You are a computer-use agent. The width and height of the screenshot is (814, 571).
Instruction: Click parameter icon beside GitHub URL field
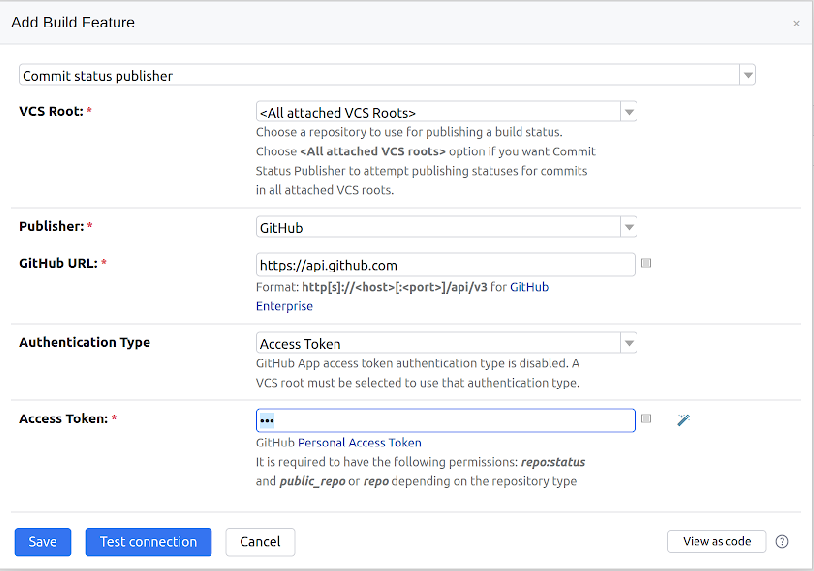tap(646, 263)
